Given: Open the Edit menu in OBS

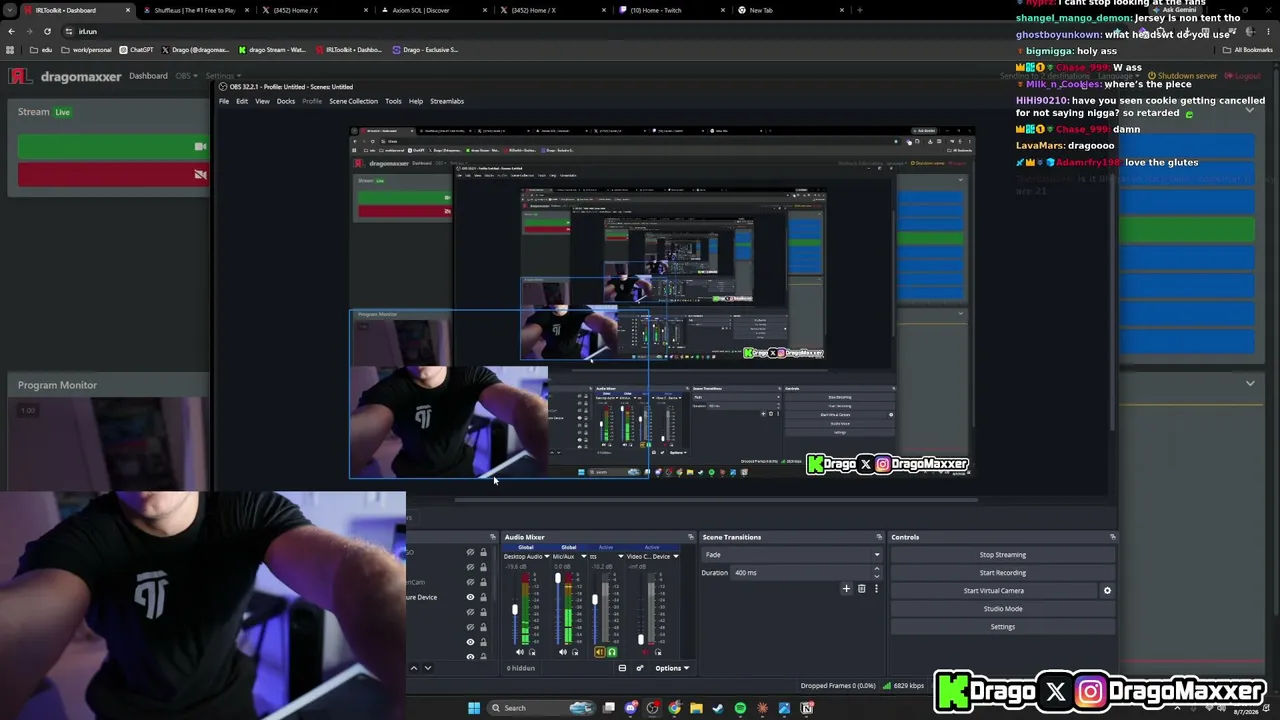Looking at the screenshot, I should point(242,101).
